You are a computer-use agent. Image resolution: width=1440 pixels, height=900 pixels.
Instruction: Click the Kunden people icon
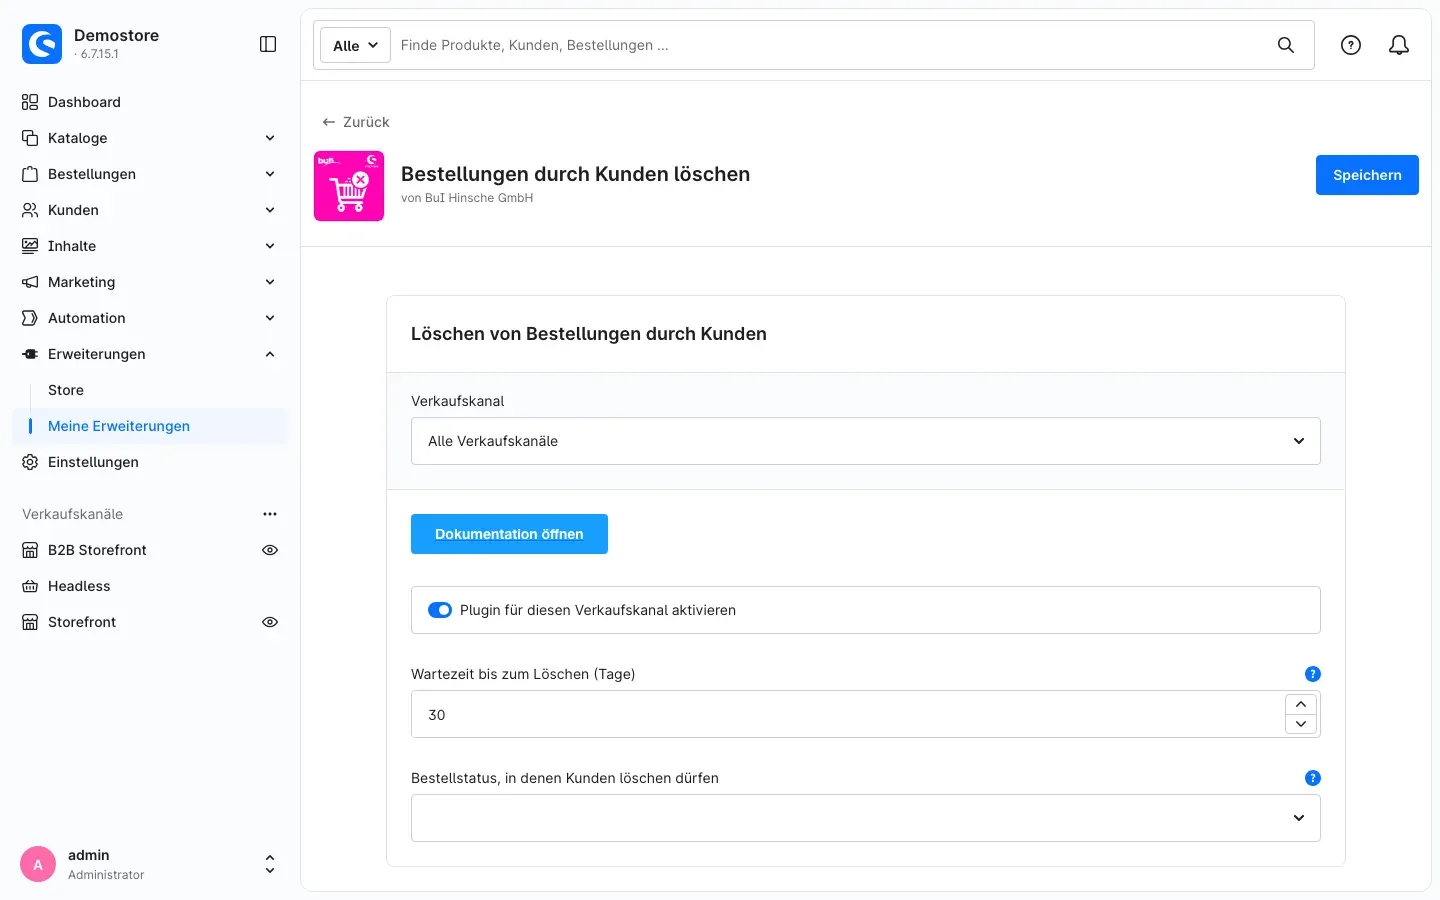click(30, 210)
